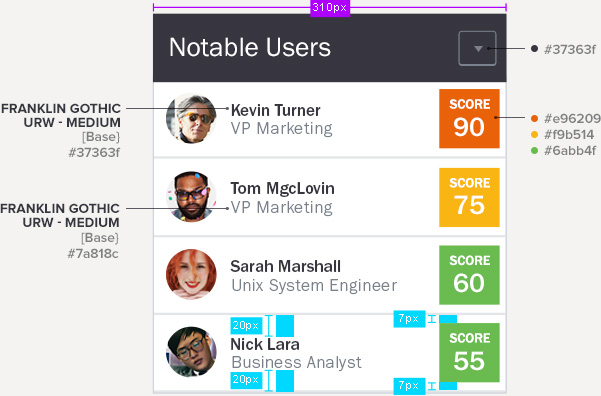Open Nick Lara's name link
601x396 pixels.
(x=265, y=344)
